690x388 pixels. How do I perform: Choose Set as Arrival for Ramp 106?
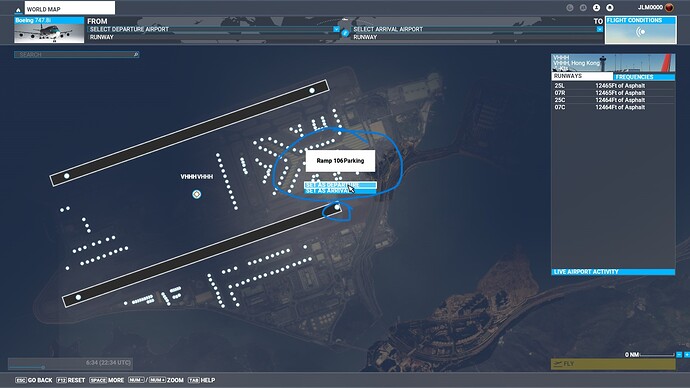(x=340, y=191)
